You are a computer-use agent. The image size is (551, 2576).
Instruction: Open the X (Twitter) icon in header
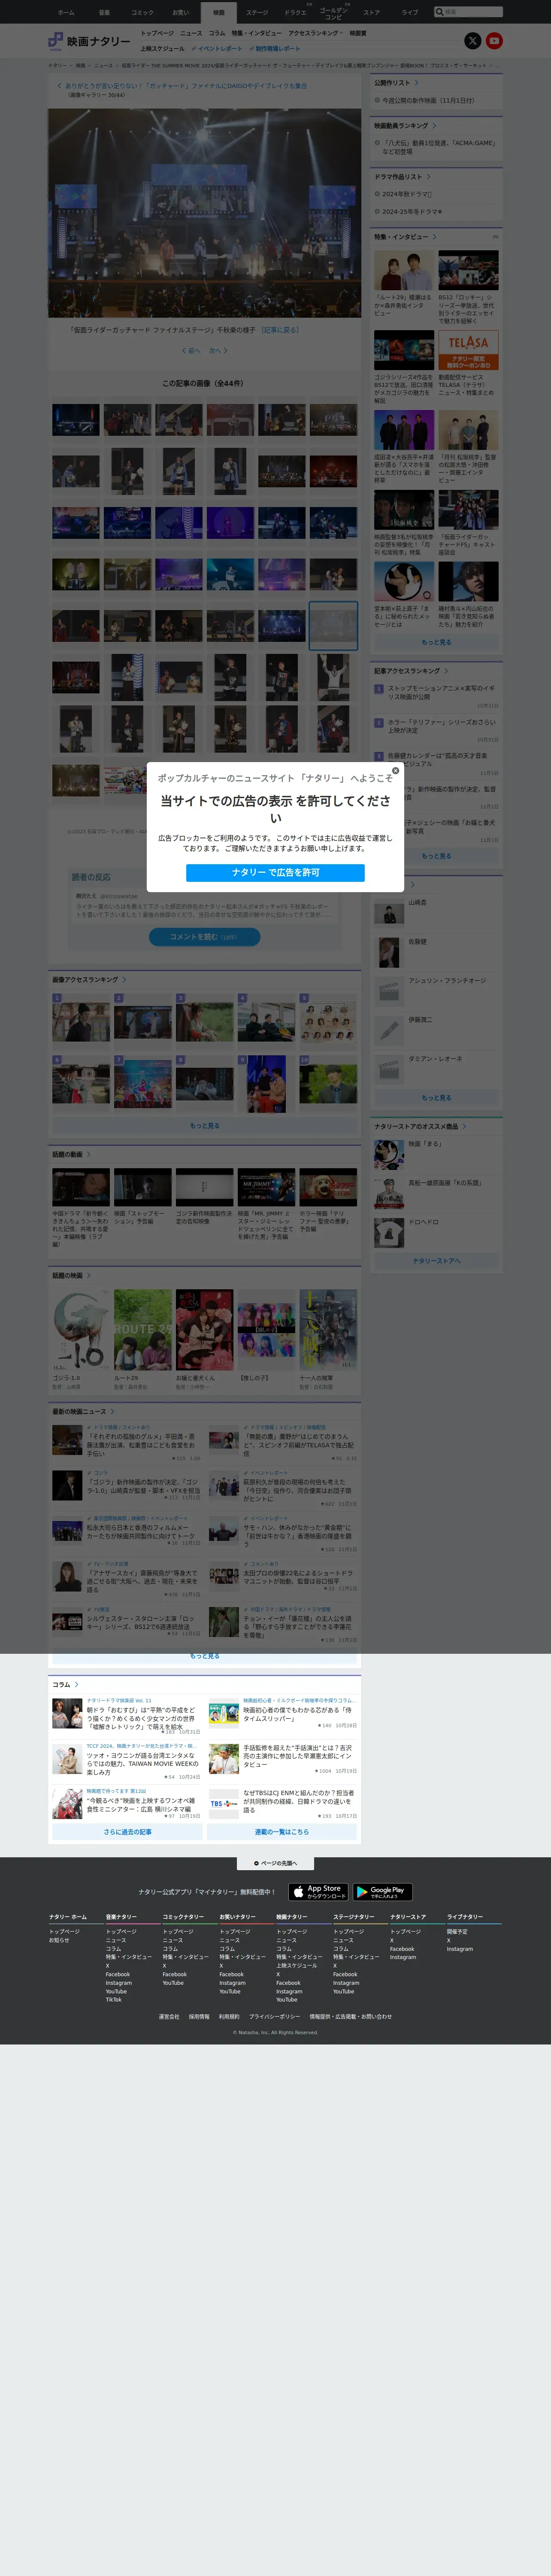point(473,41)
